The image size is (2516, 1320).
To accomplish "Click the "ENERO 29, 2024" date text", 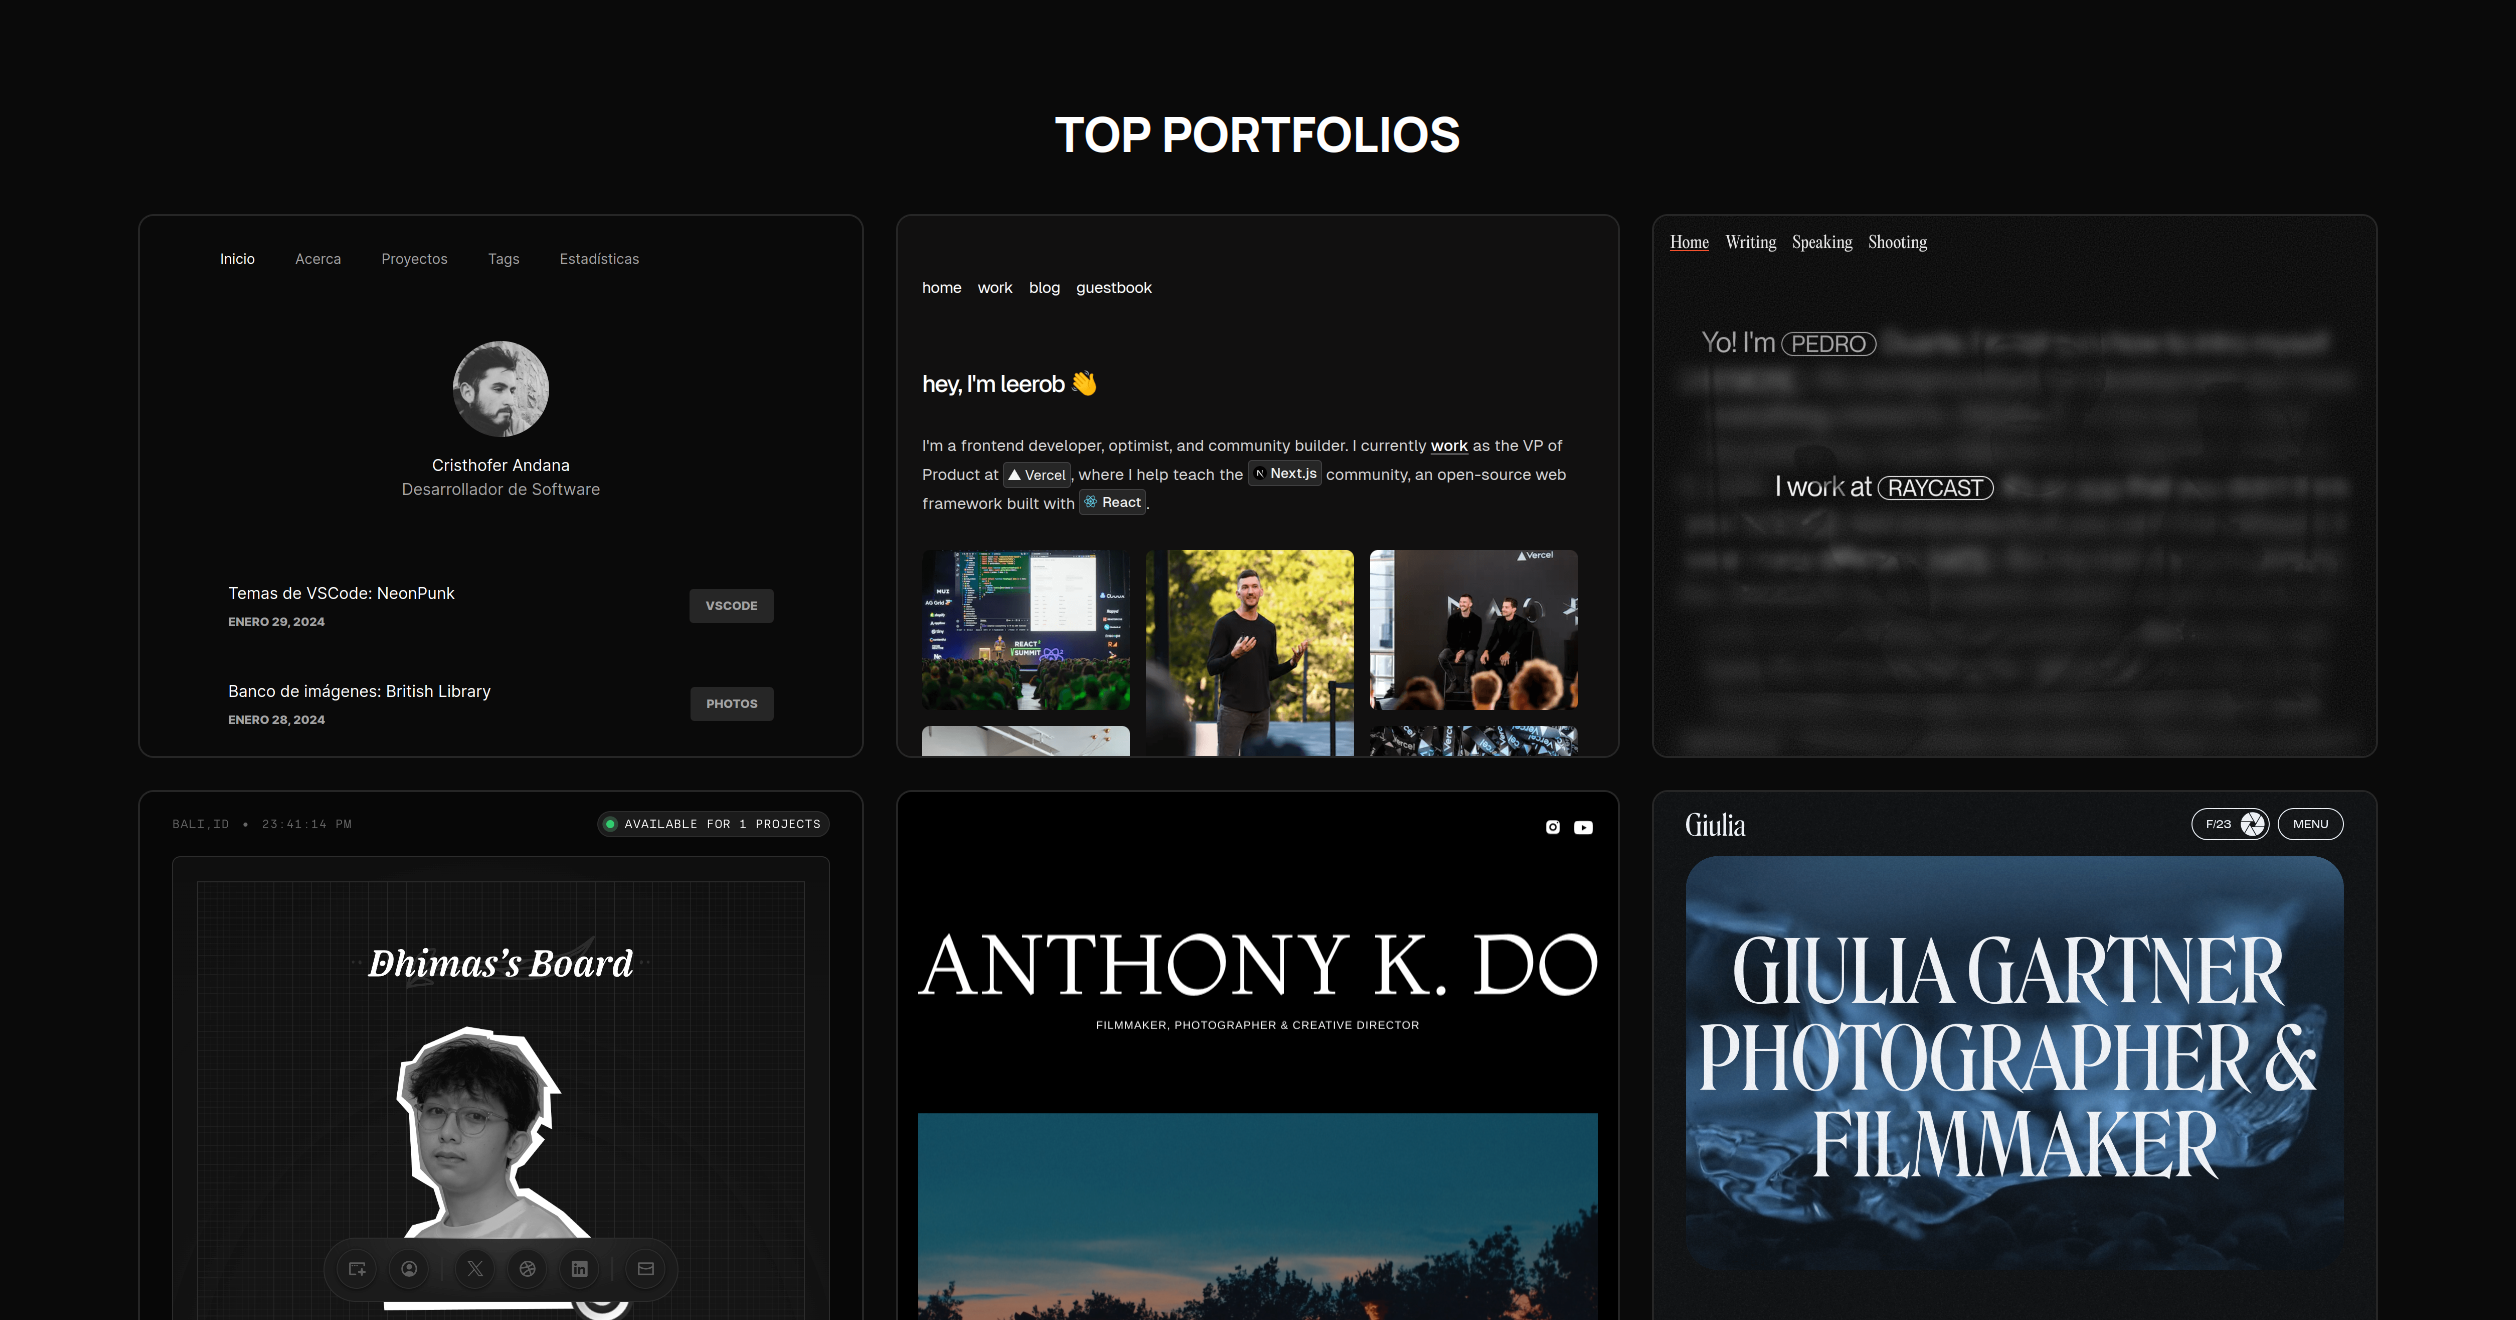I will 276,622.
